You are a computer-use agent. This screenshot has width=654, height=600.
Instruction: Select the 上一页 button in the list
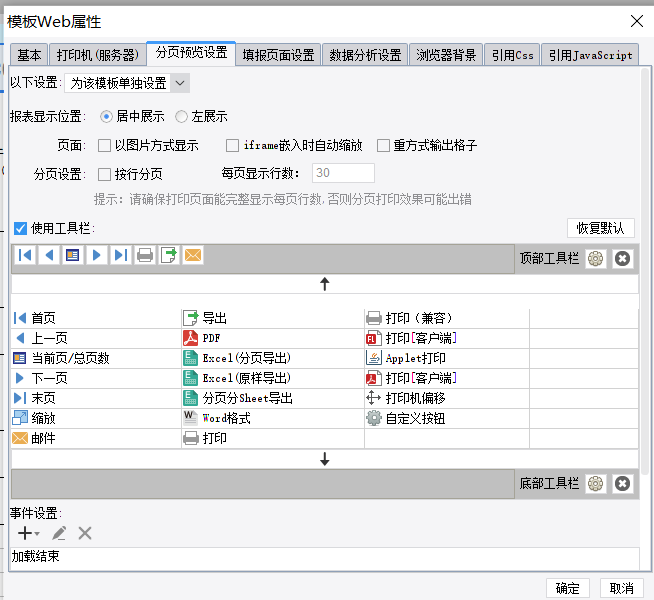[96, 338]
